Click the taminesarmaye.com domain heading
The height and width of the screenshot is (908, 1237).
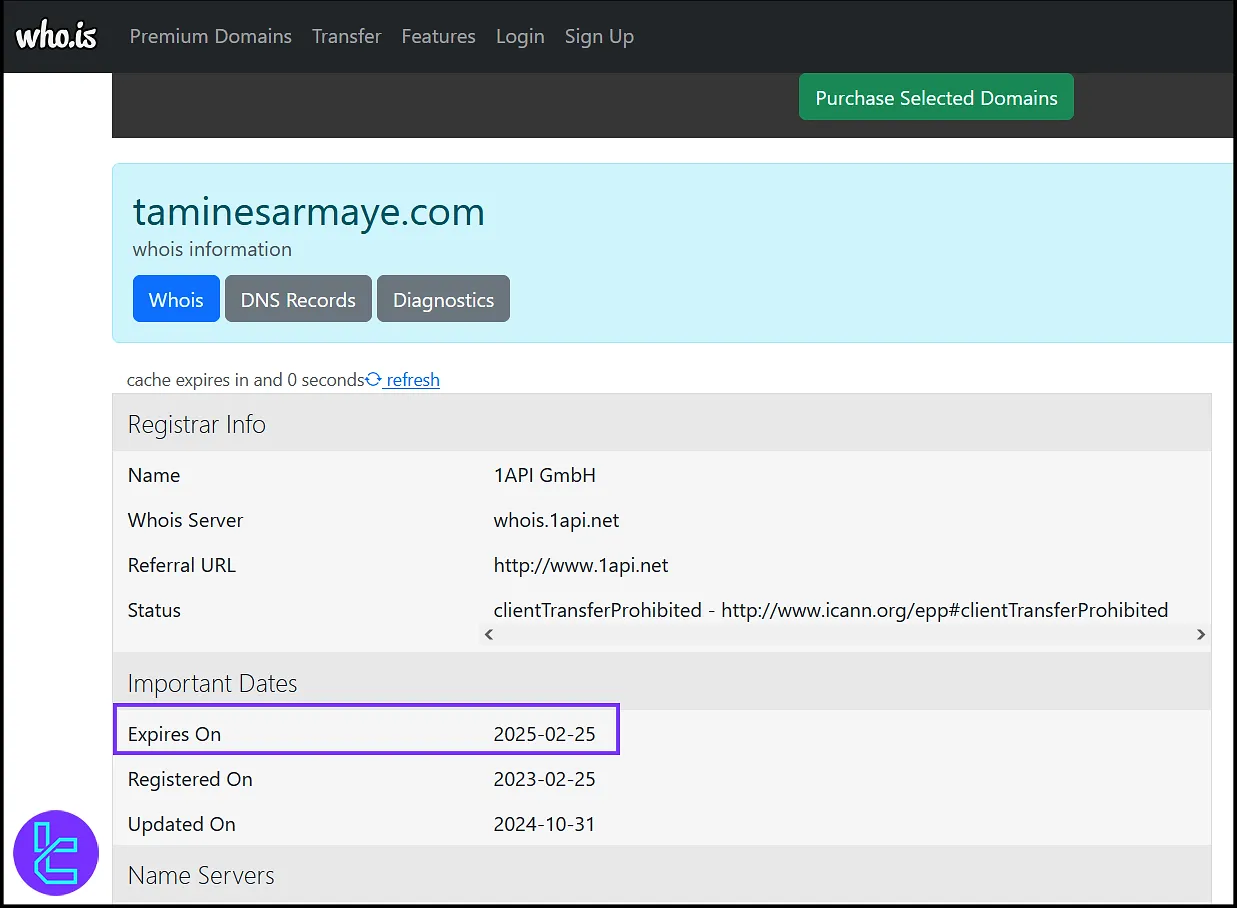click(309, 212)
